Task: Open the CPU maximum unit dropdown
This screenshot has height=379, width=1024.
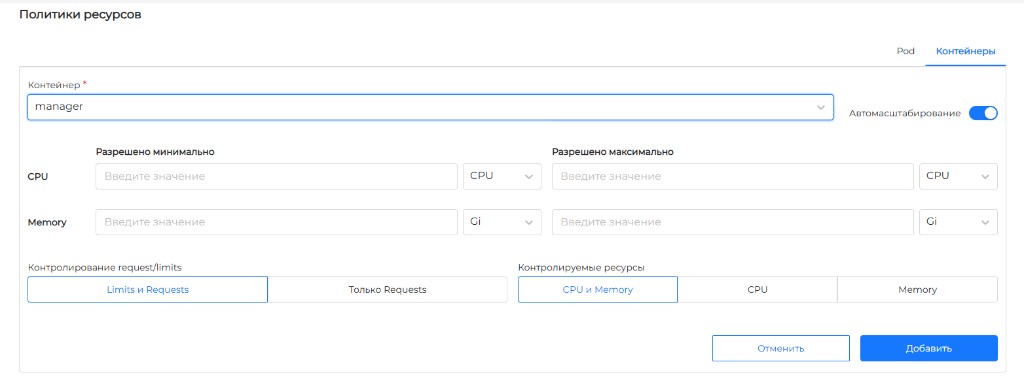Action: pyautogui.click(x=958, y=176)
